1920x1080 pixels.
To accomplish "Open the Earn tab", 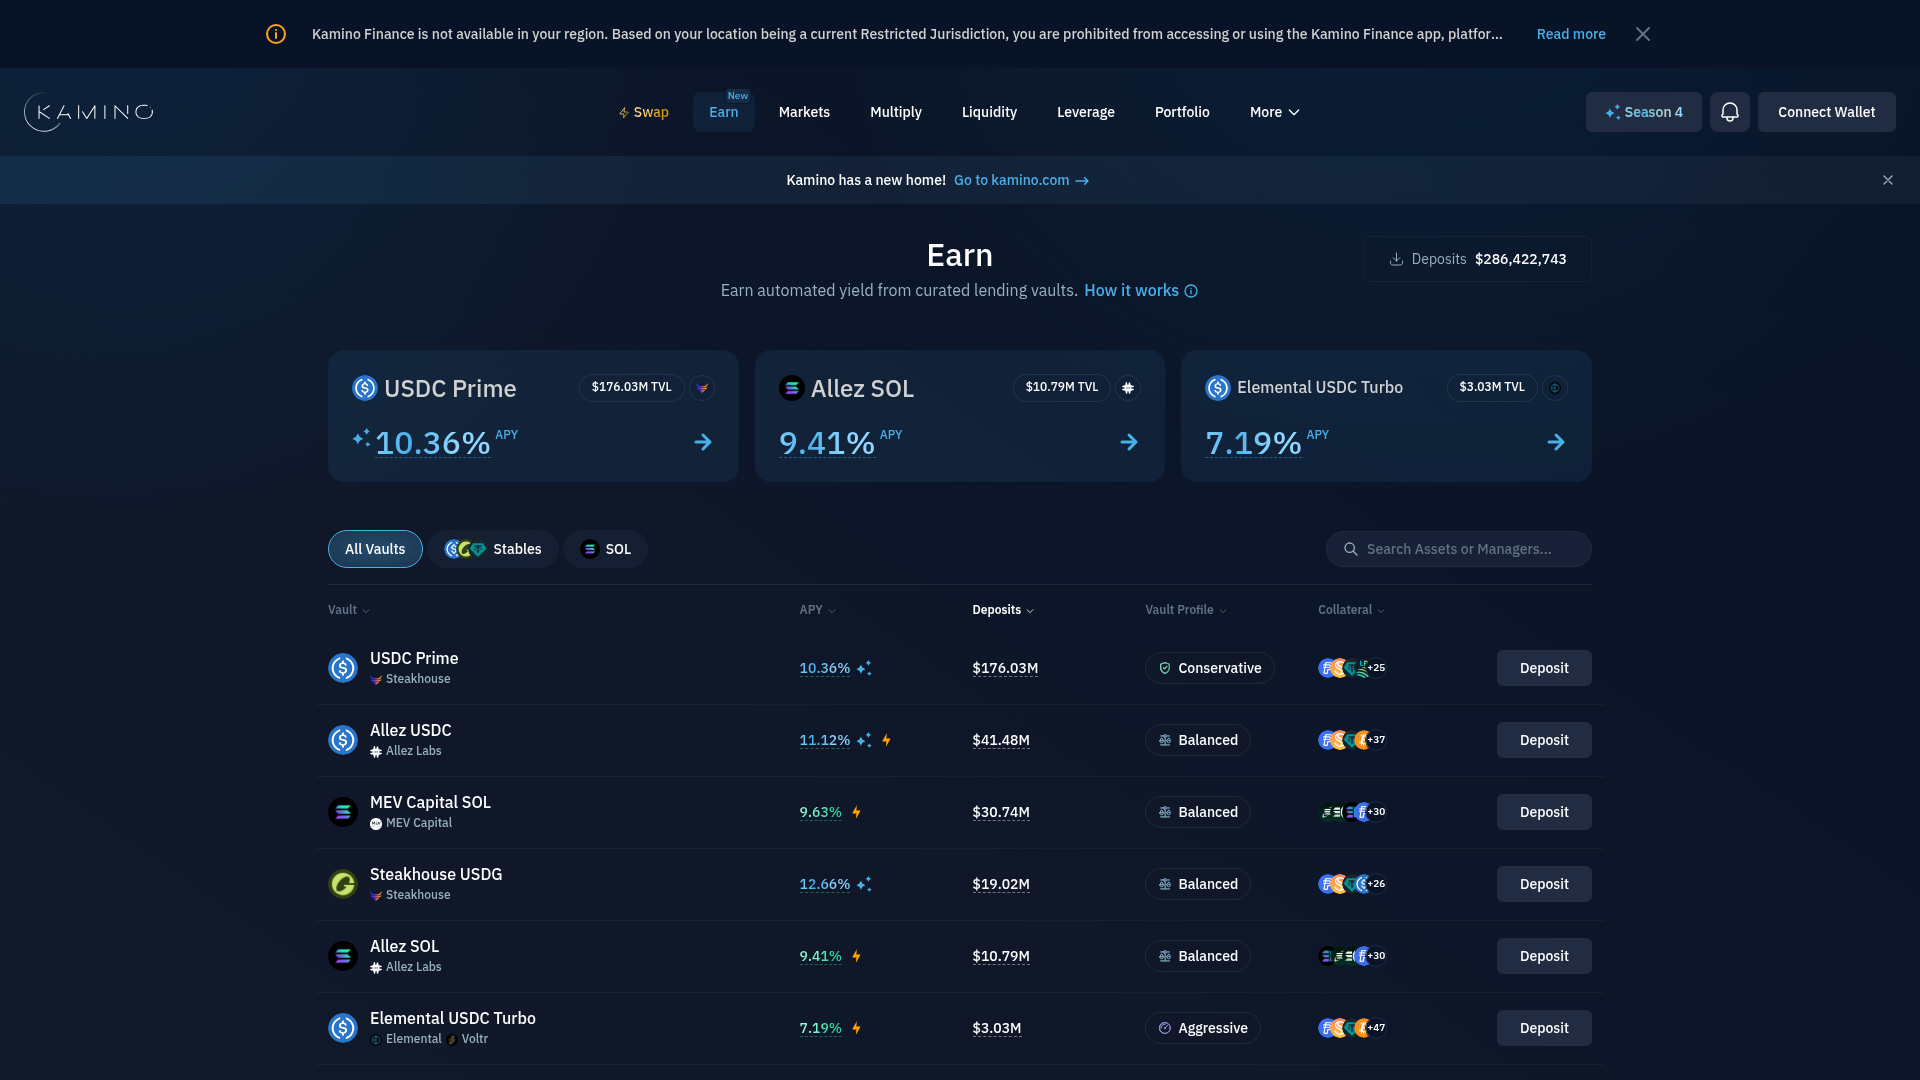I will (724, 112).
